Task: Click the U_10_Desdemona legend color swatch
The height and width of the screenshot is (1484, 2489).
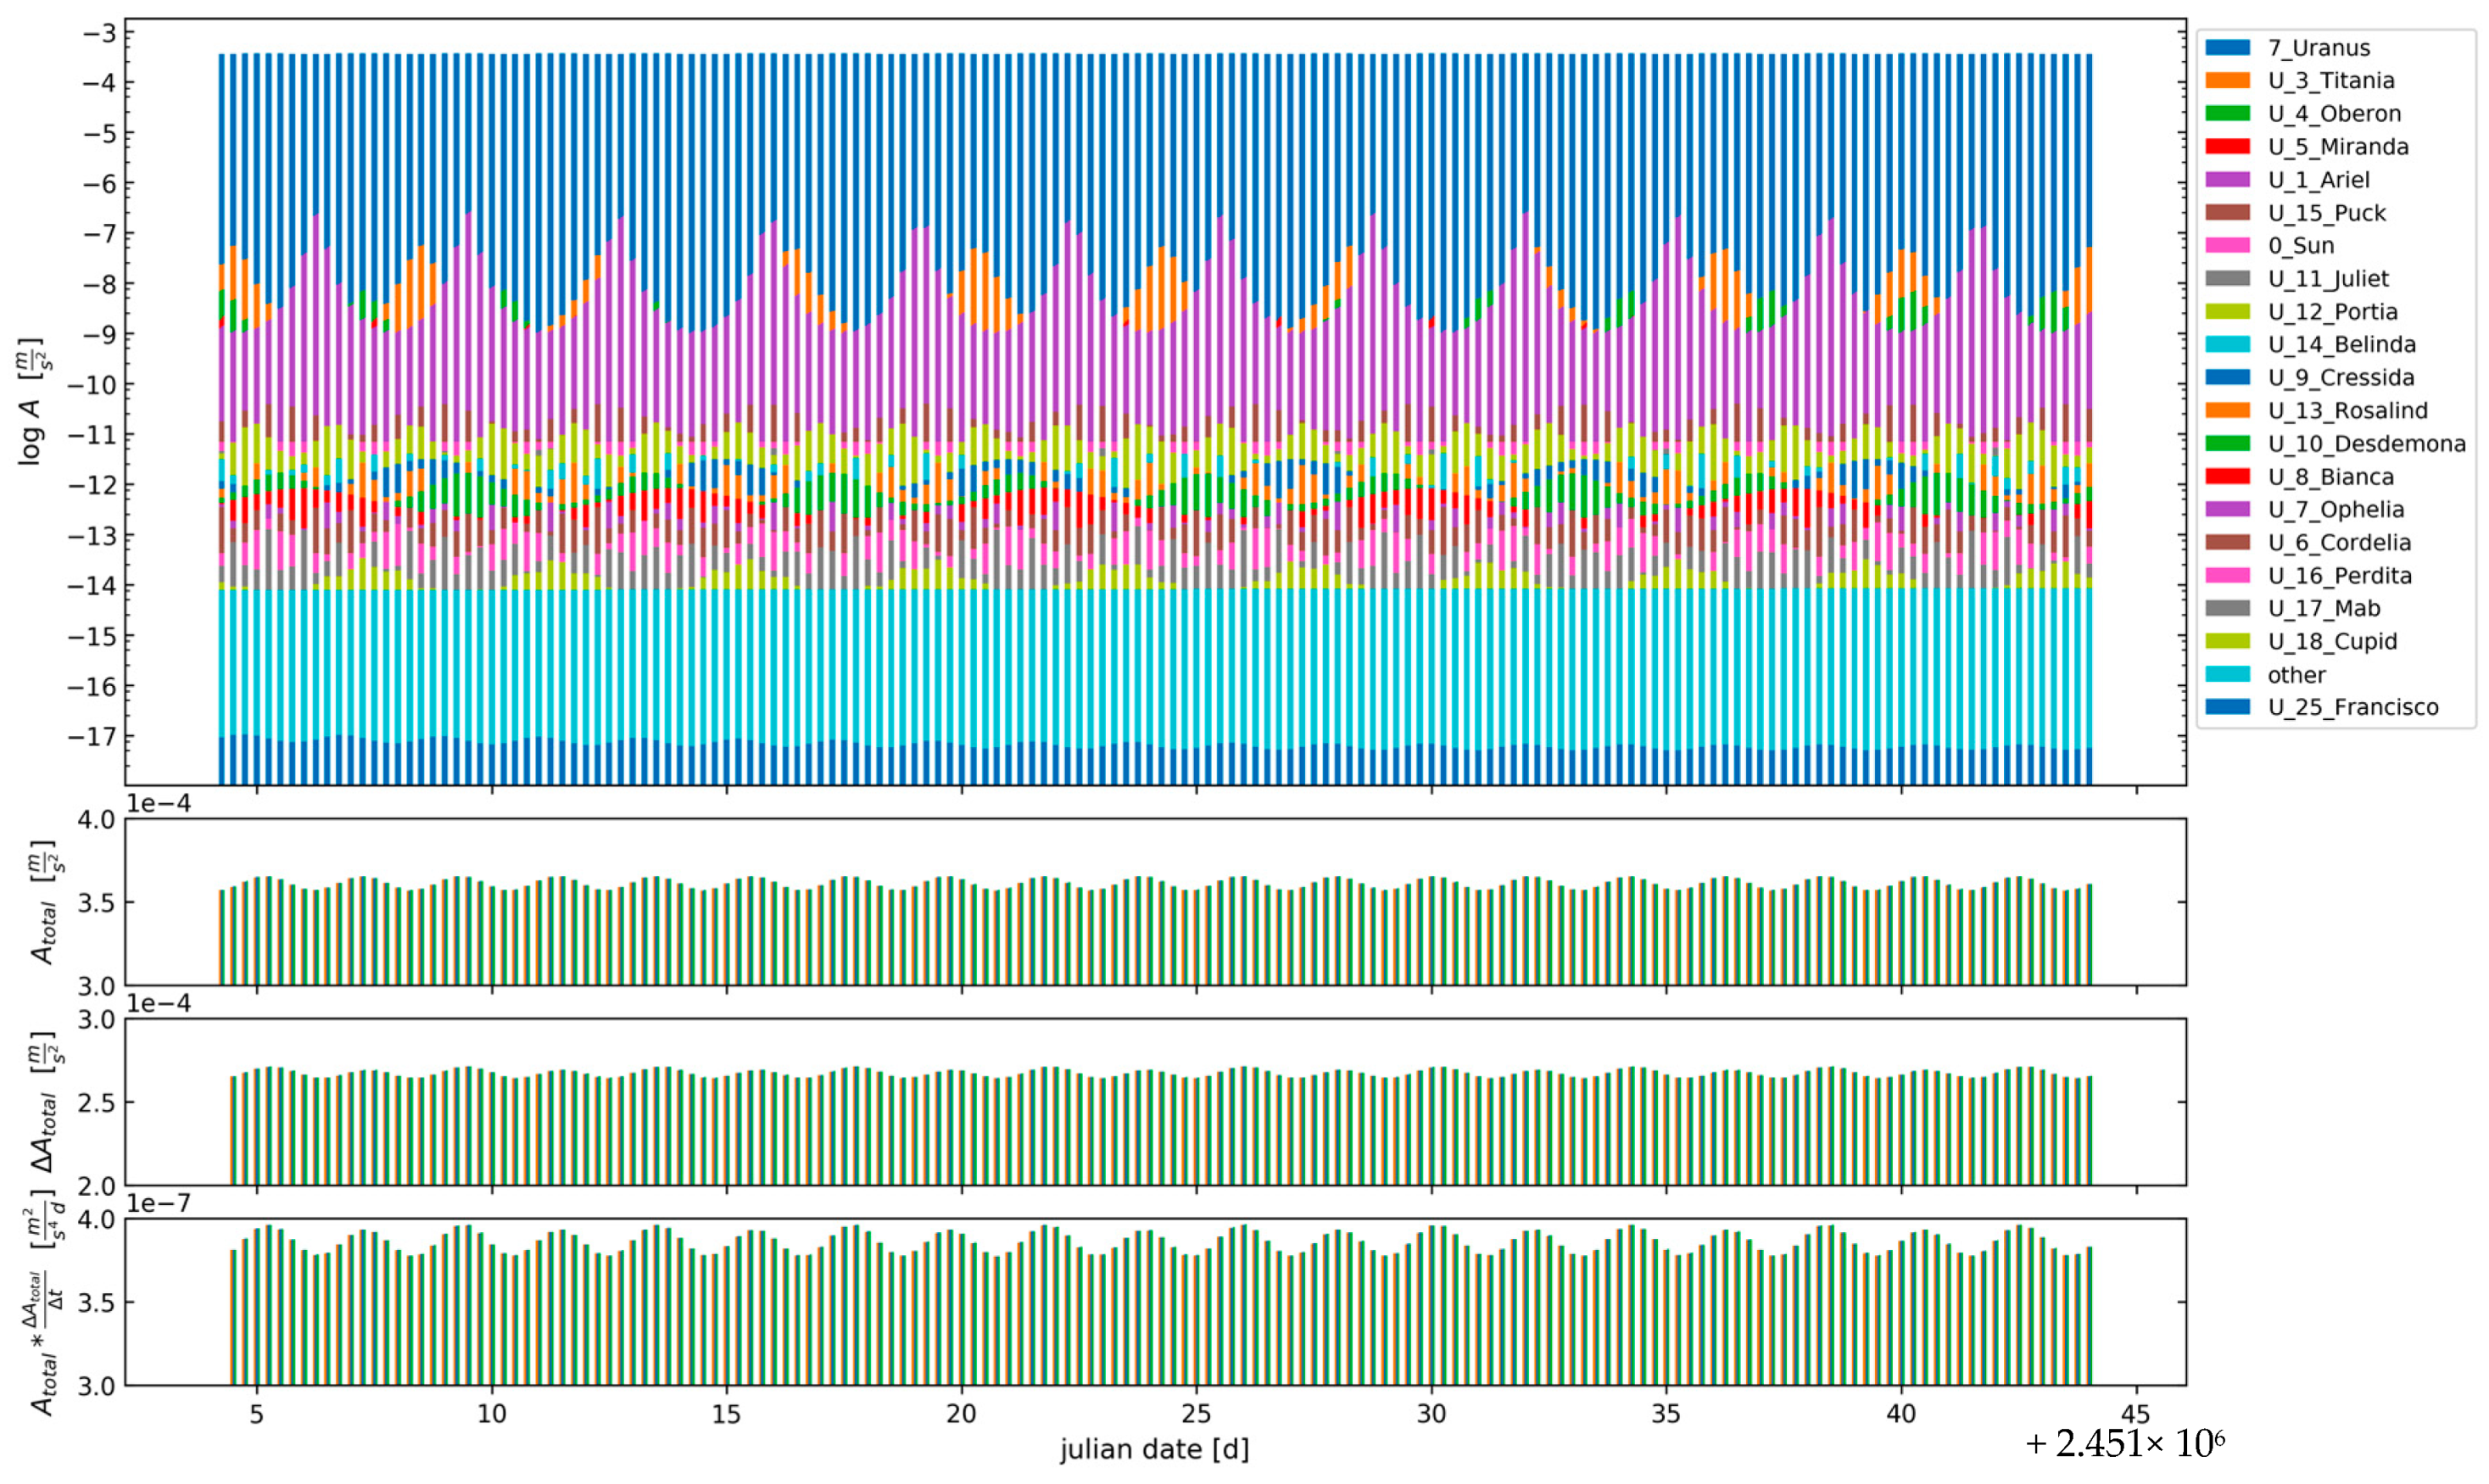Action: 2228,444
